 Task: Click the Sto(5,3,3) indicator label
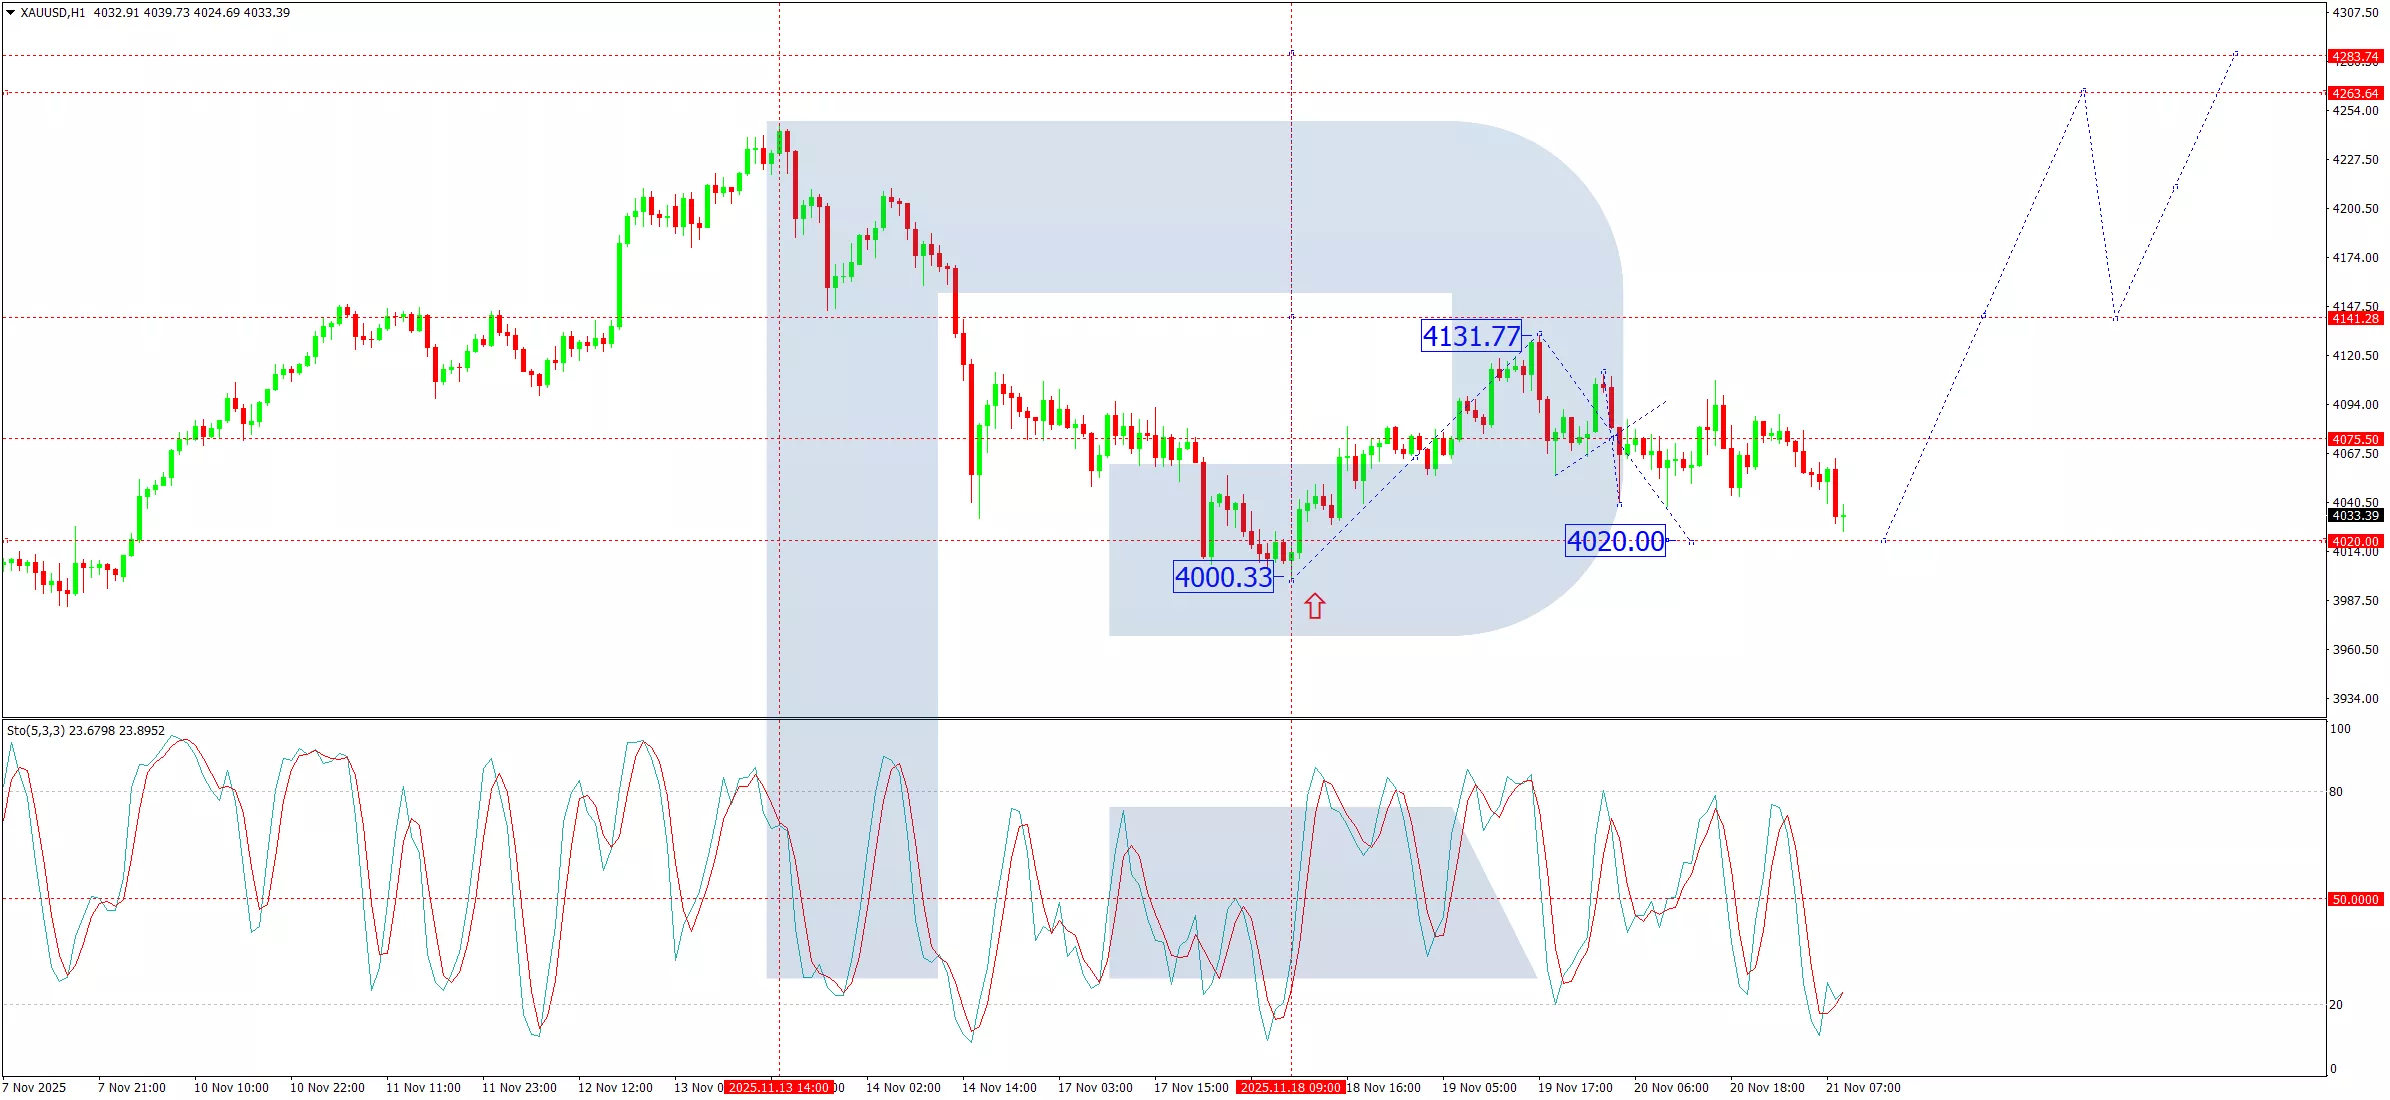pos(36,731)
